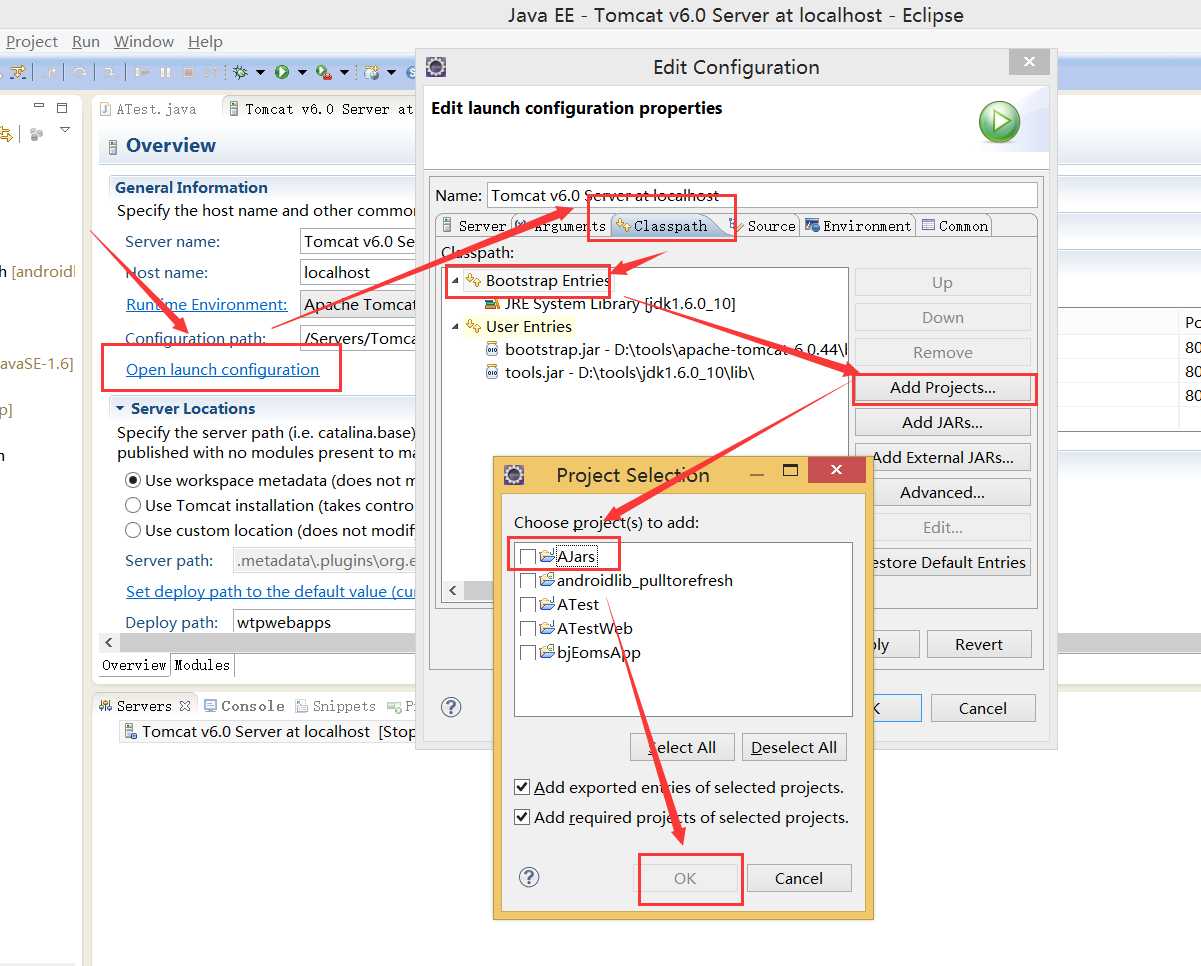Viewport: 1201px width, 966px height.
Task: Click the Add External JARs... button
Action: pos(943,457)
